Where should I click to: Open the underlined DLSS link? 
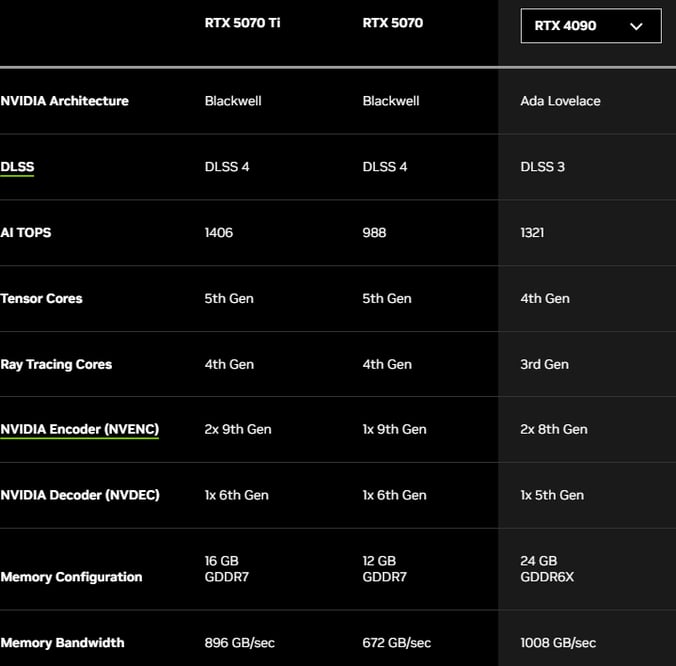click(x=17, y=167)
